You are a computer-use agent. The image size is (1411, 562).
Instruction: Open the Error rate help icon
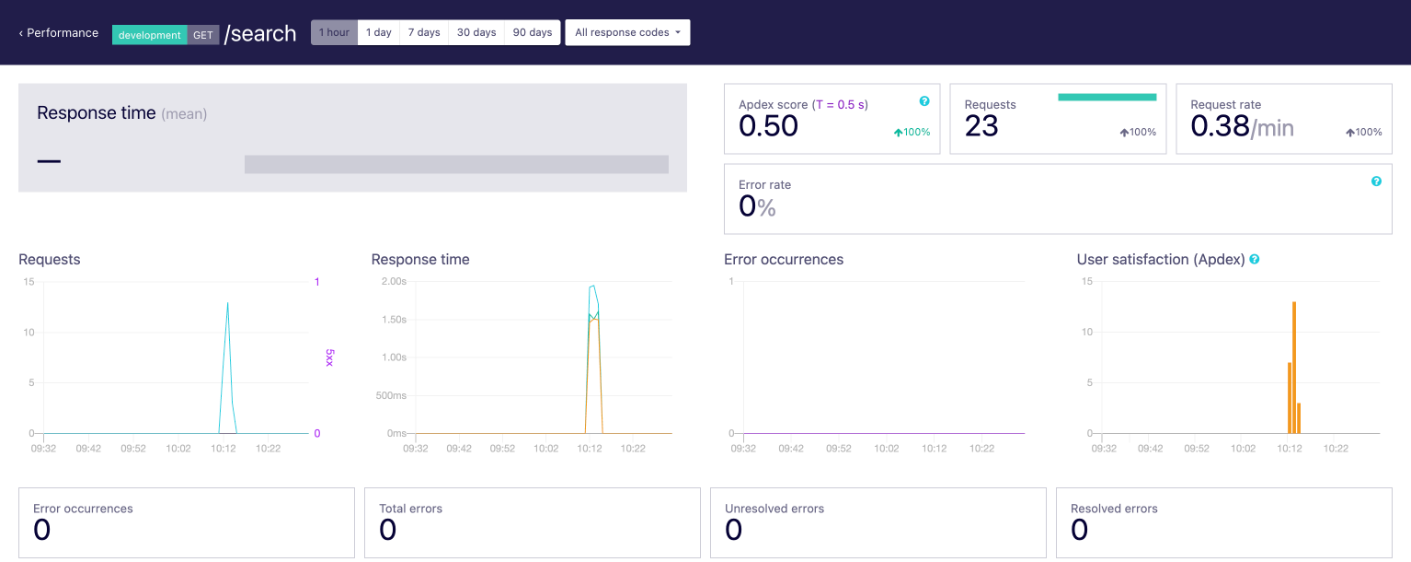pos(1376,181)
